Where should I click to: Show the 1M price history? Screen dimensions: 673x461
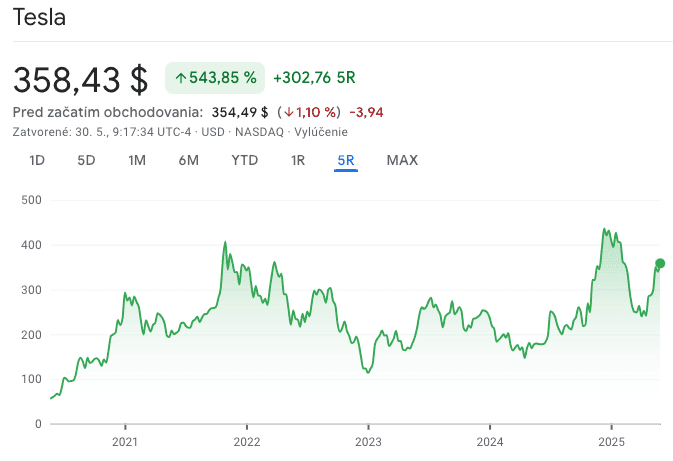[x=137, y=160]
